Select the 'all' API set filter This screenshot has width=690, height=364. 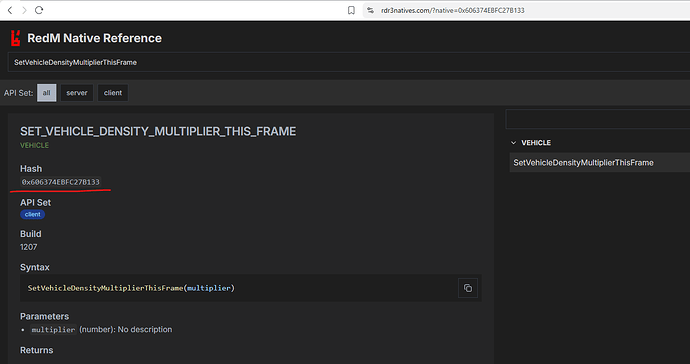tap(47, 93)
